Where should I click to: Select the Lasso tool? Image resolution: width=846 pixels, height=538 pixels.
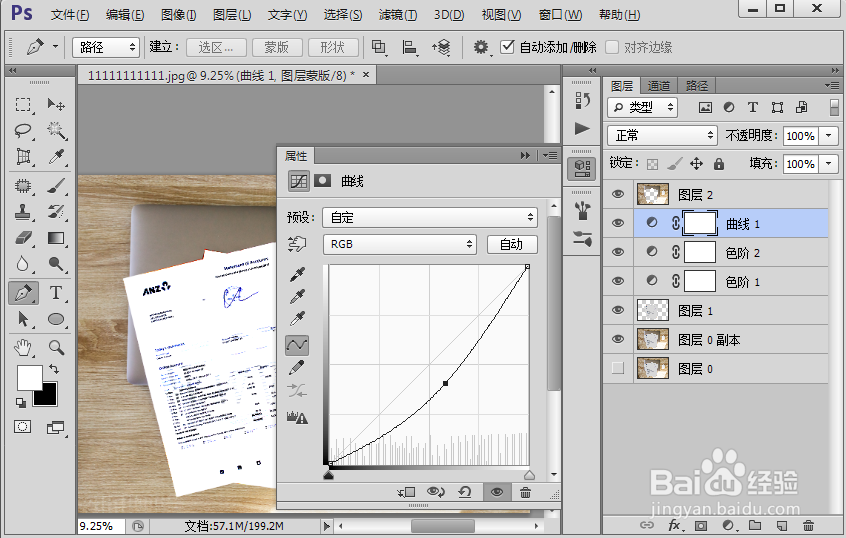[23, 130]
